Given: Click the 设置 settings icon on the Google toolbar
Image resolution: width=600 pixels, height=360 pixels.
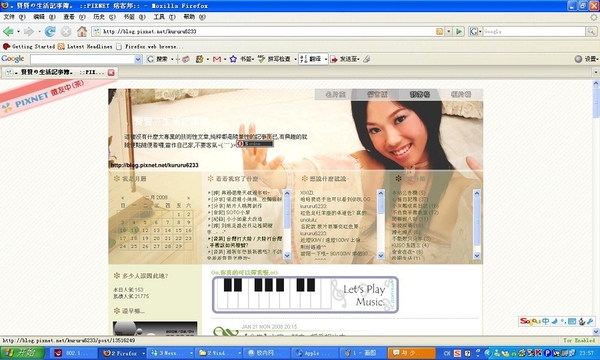Looking at the screenshot, I should (578, 59).
